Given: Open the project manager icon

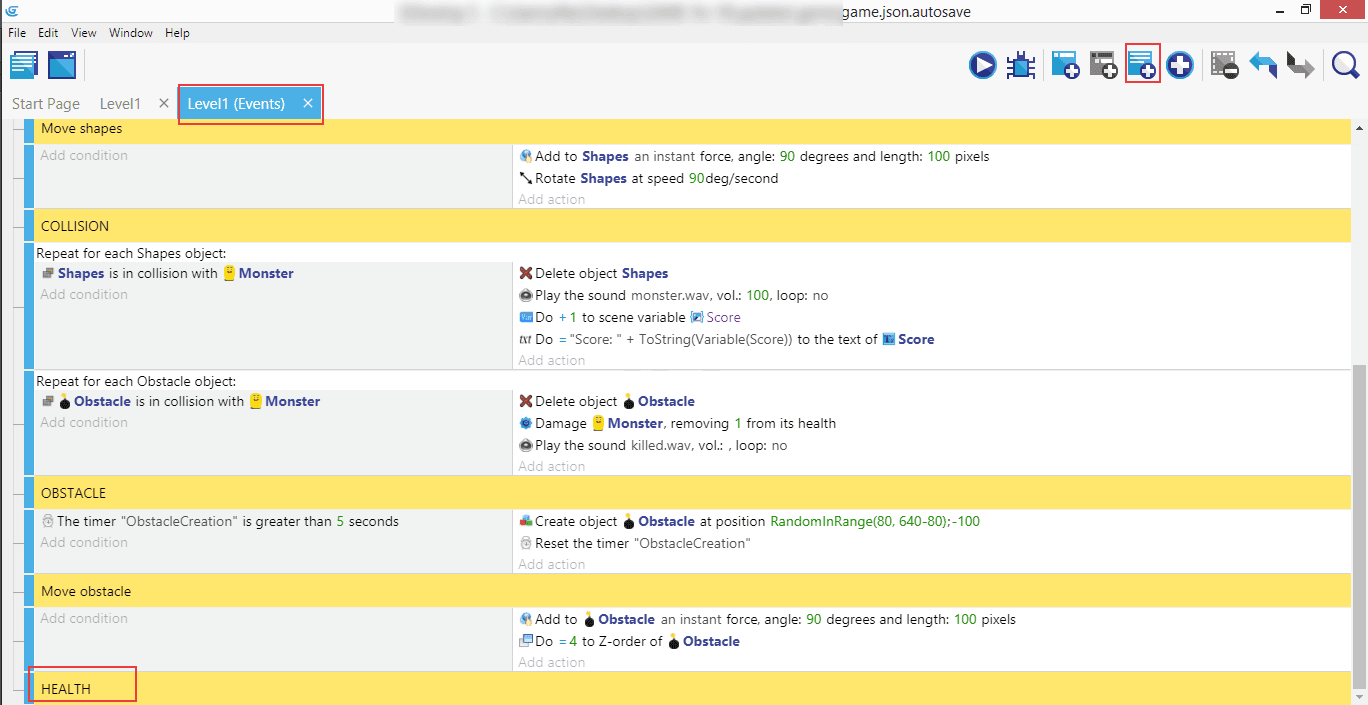Looking at the screenshot, I should tap(24, 66).
